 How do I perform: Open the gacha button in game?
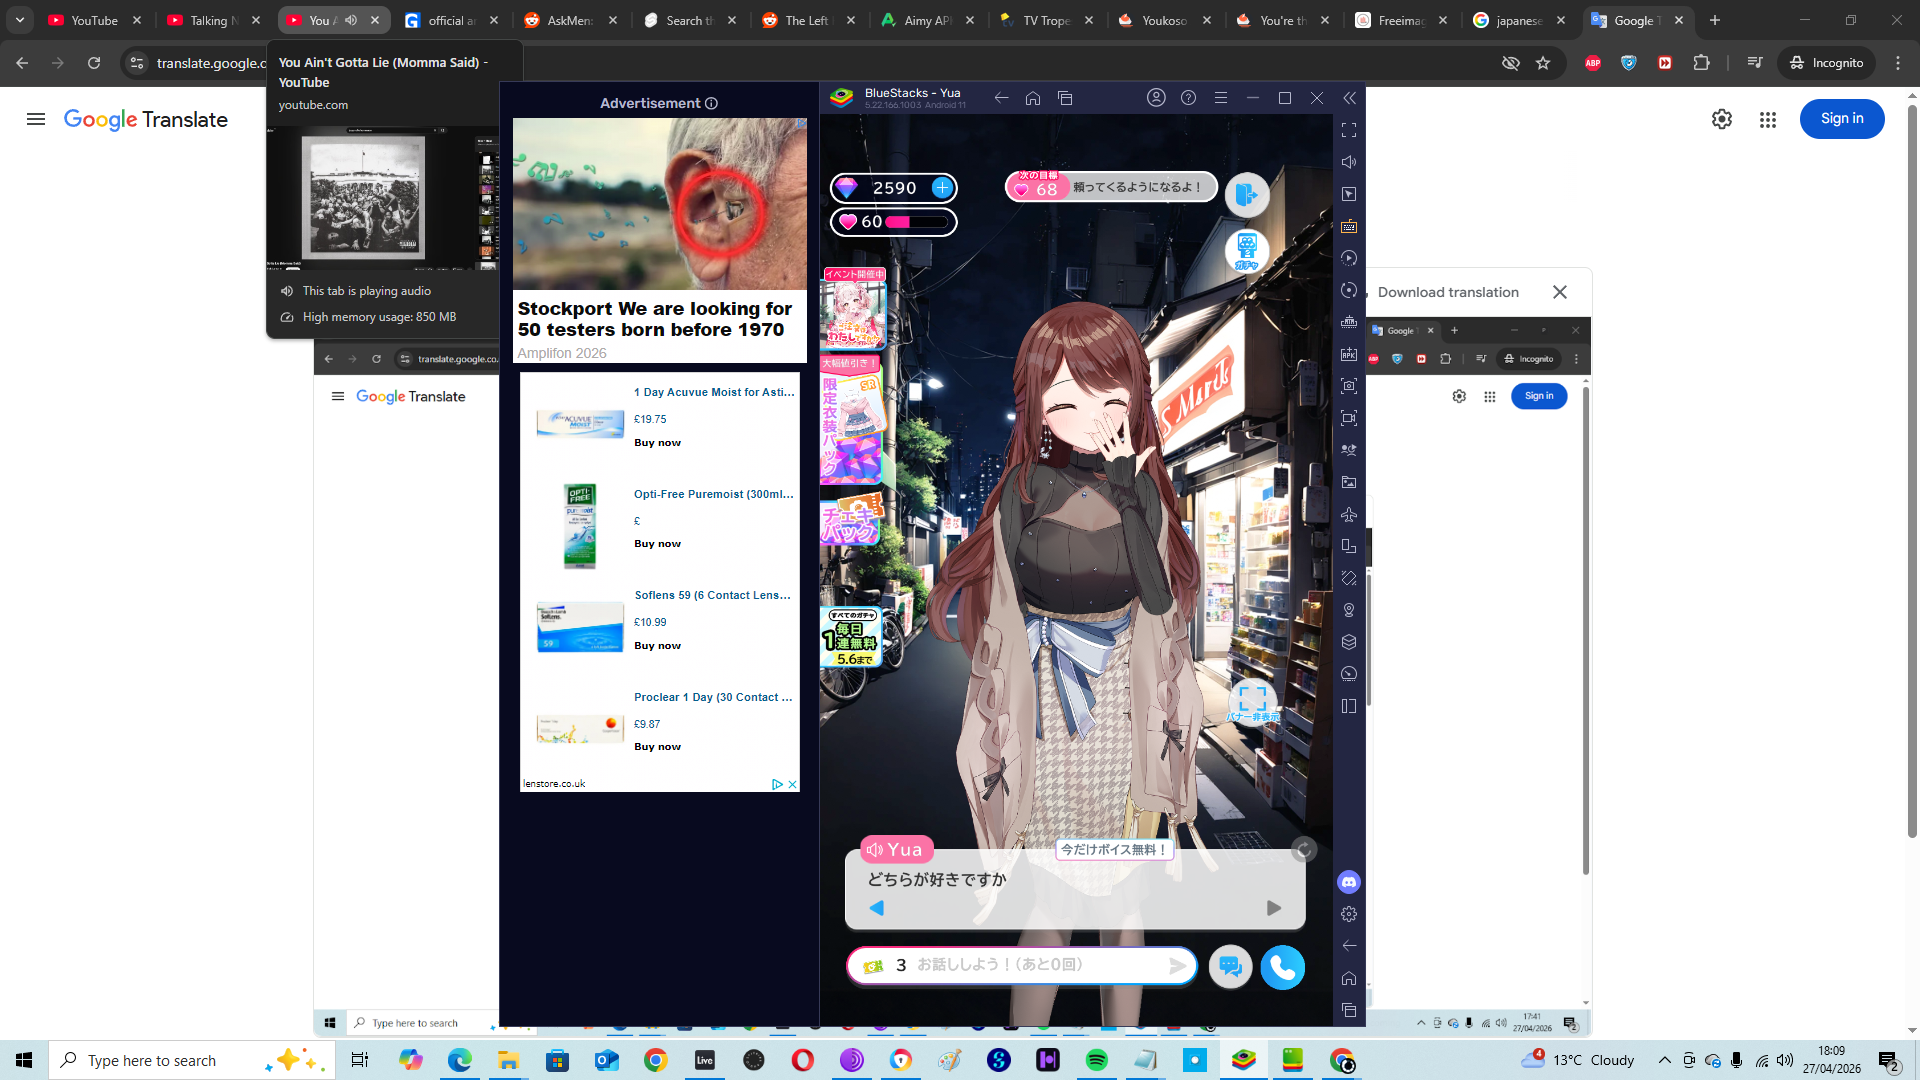click(1247, 251)
